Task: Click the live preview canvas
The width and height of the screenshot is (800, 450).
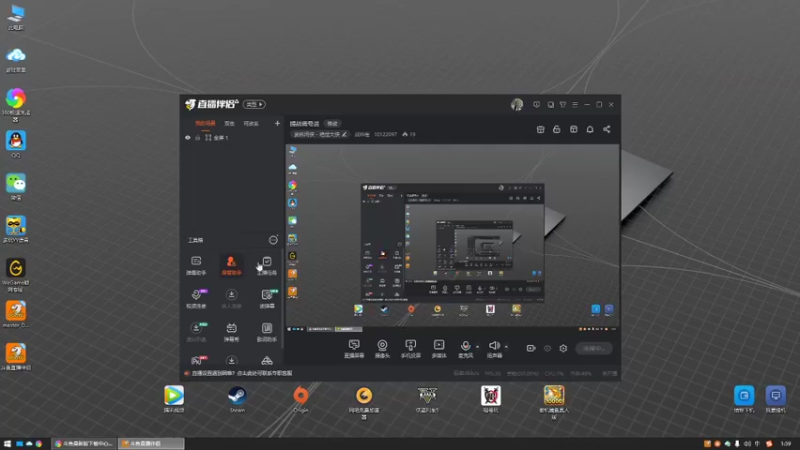Action: pyautogui.click(x=453, y=239)
